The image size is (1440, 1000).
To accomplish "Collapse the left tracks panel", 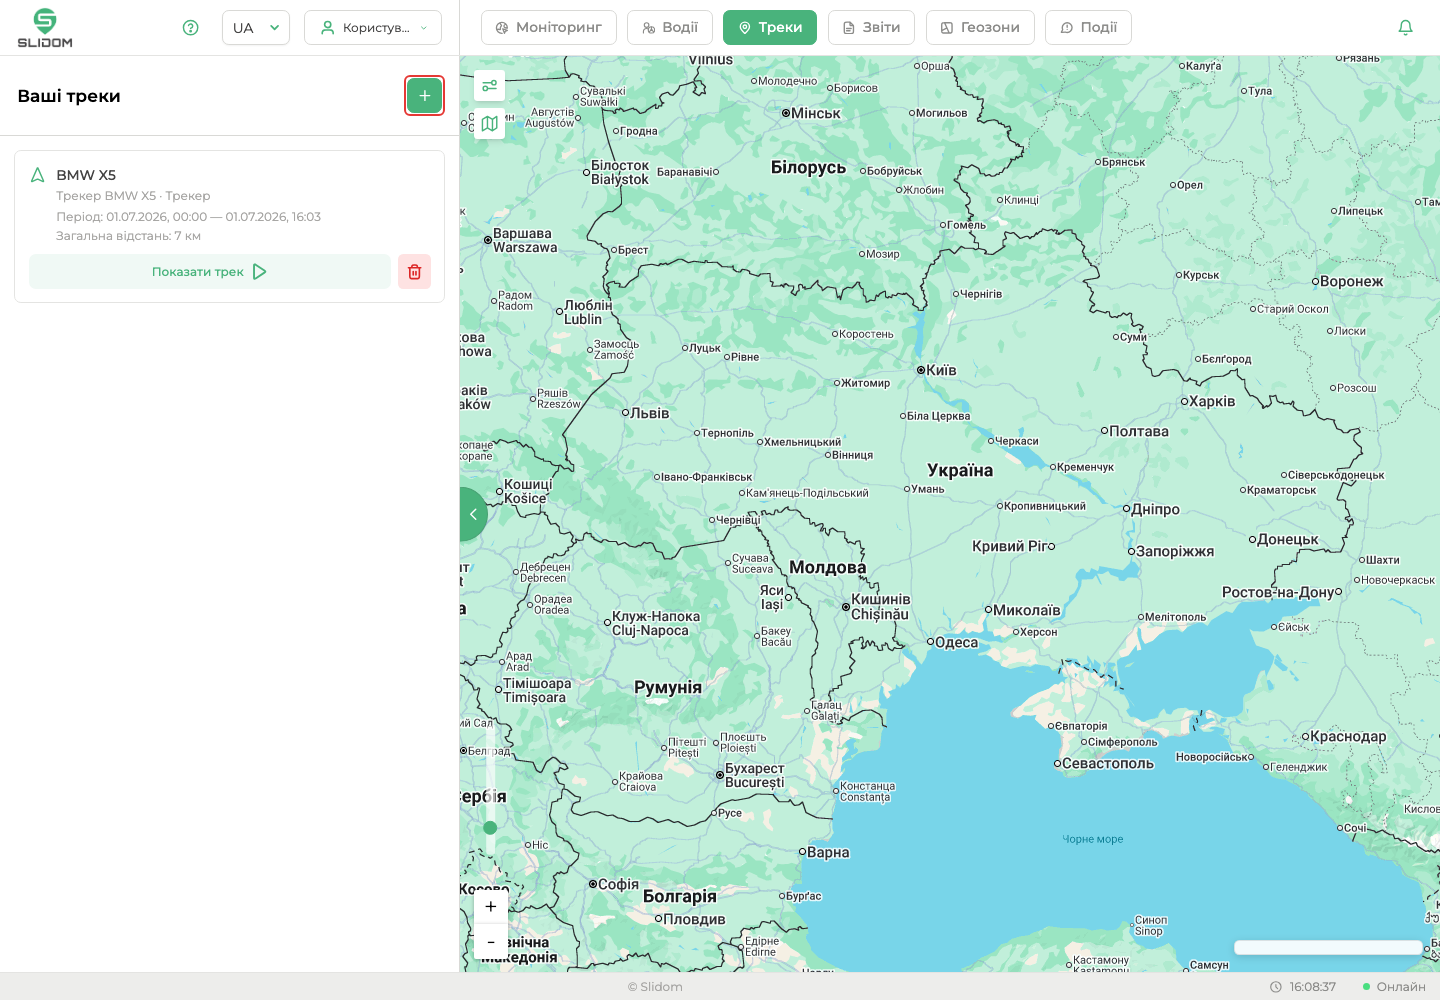I will 473,515.
